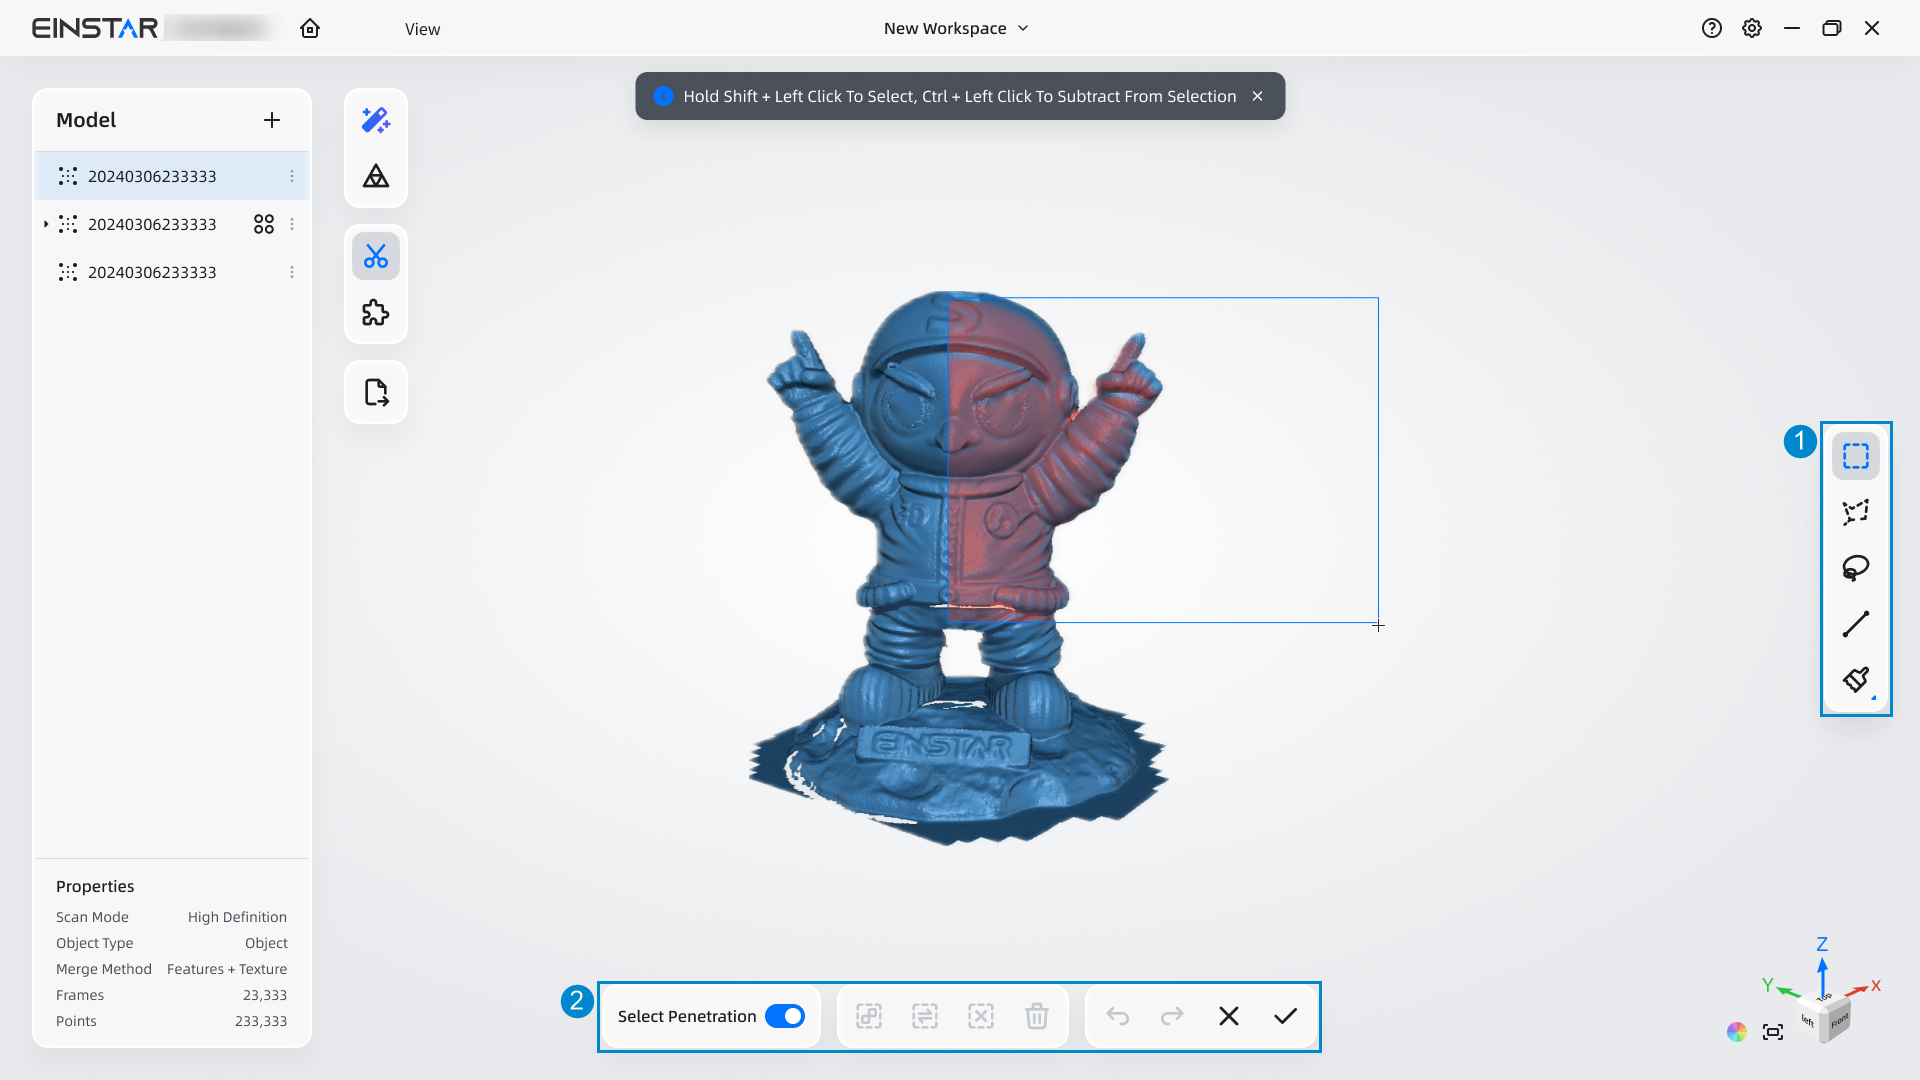Select the line selection tool
The height and width of the screenshot is (1080, 1920).
(1855, 624)
